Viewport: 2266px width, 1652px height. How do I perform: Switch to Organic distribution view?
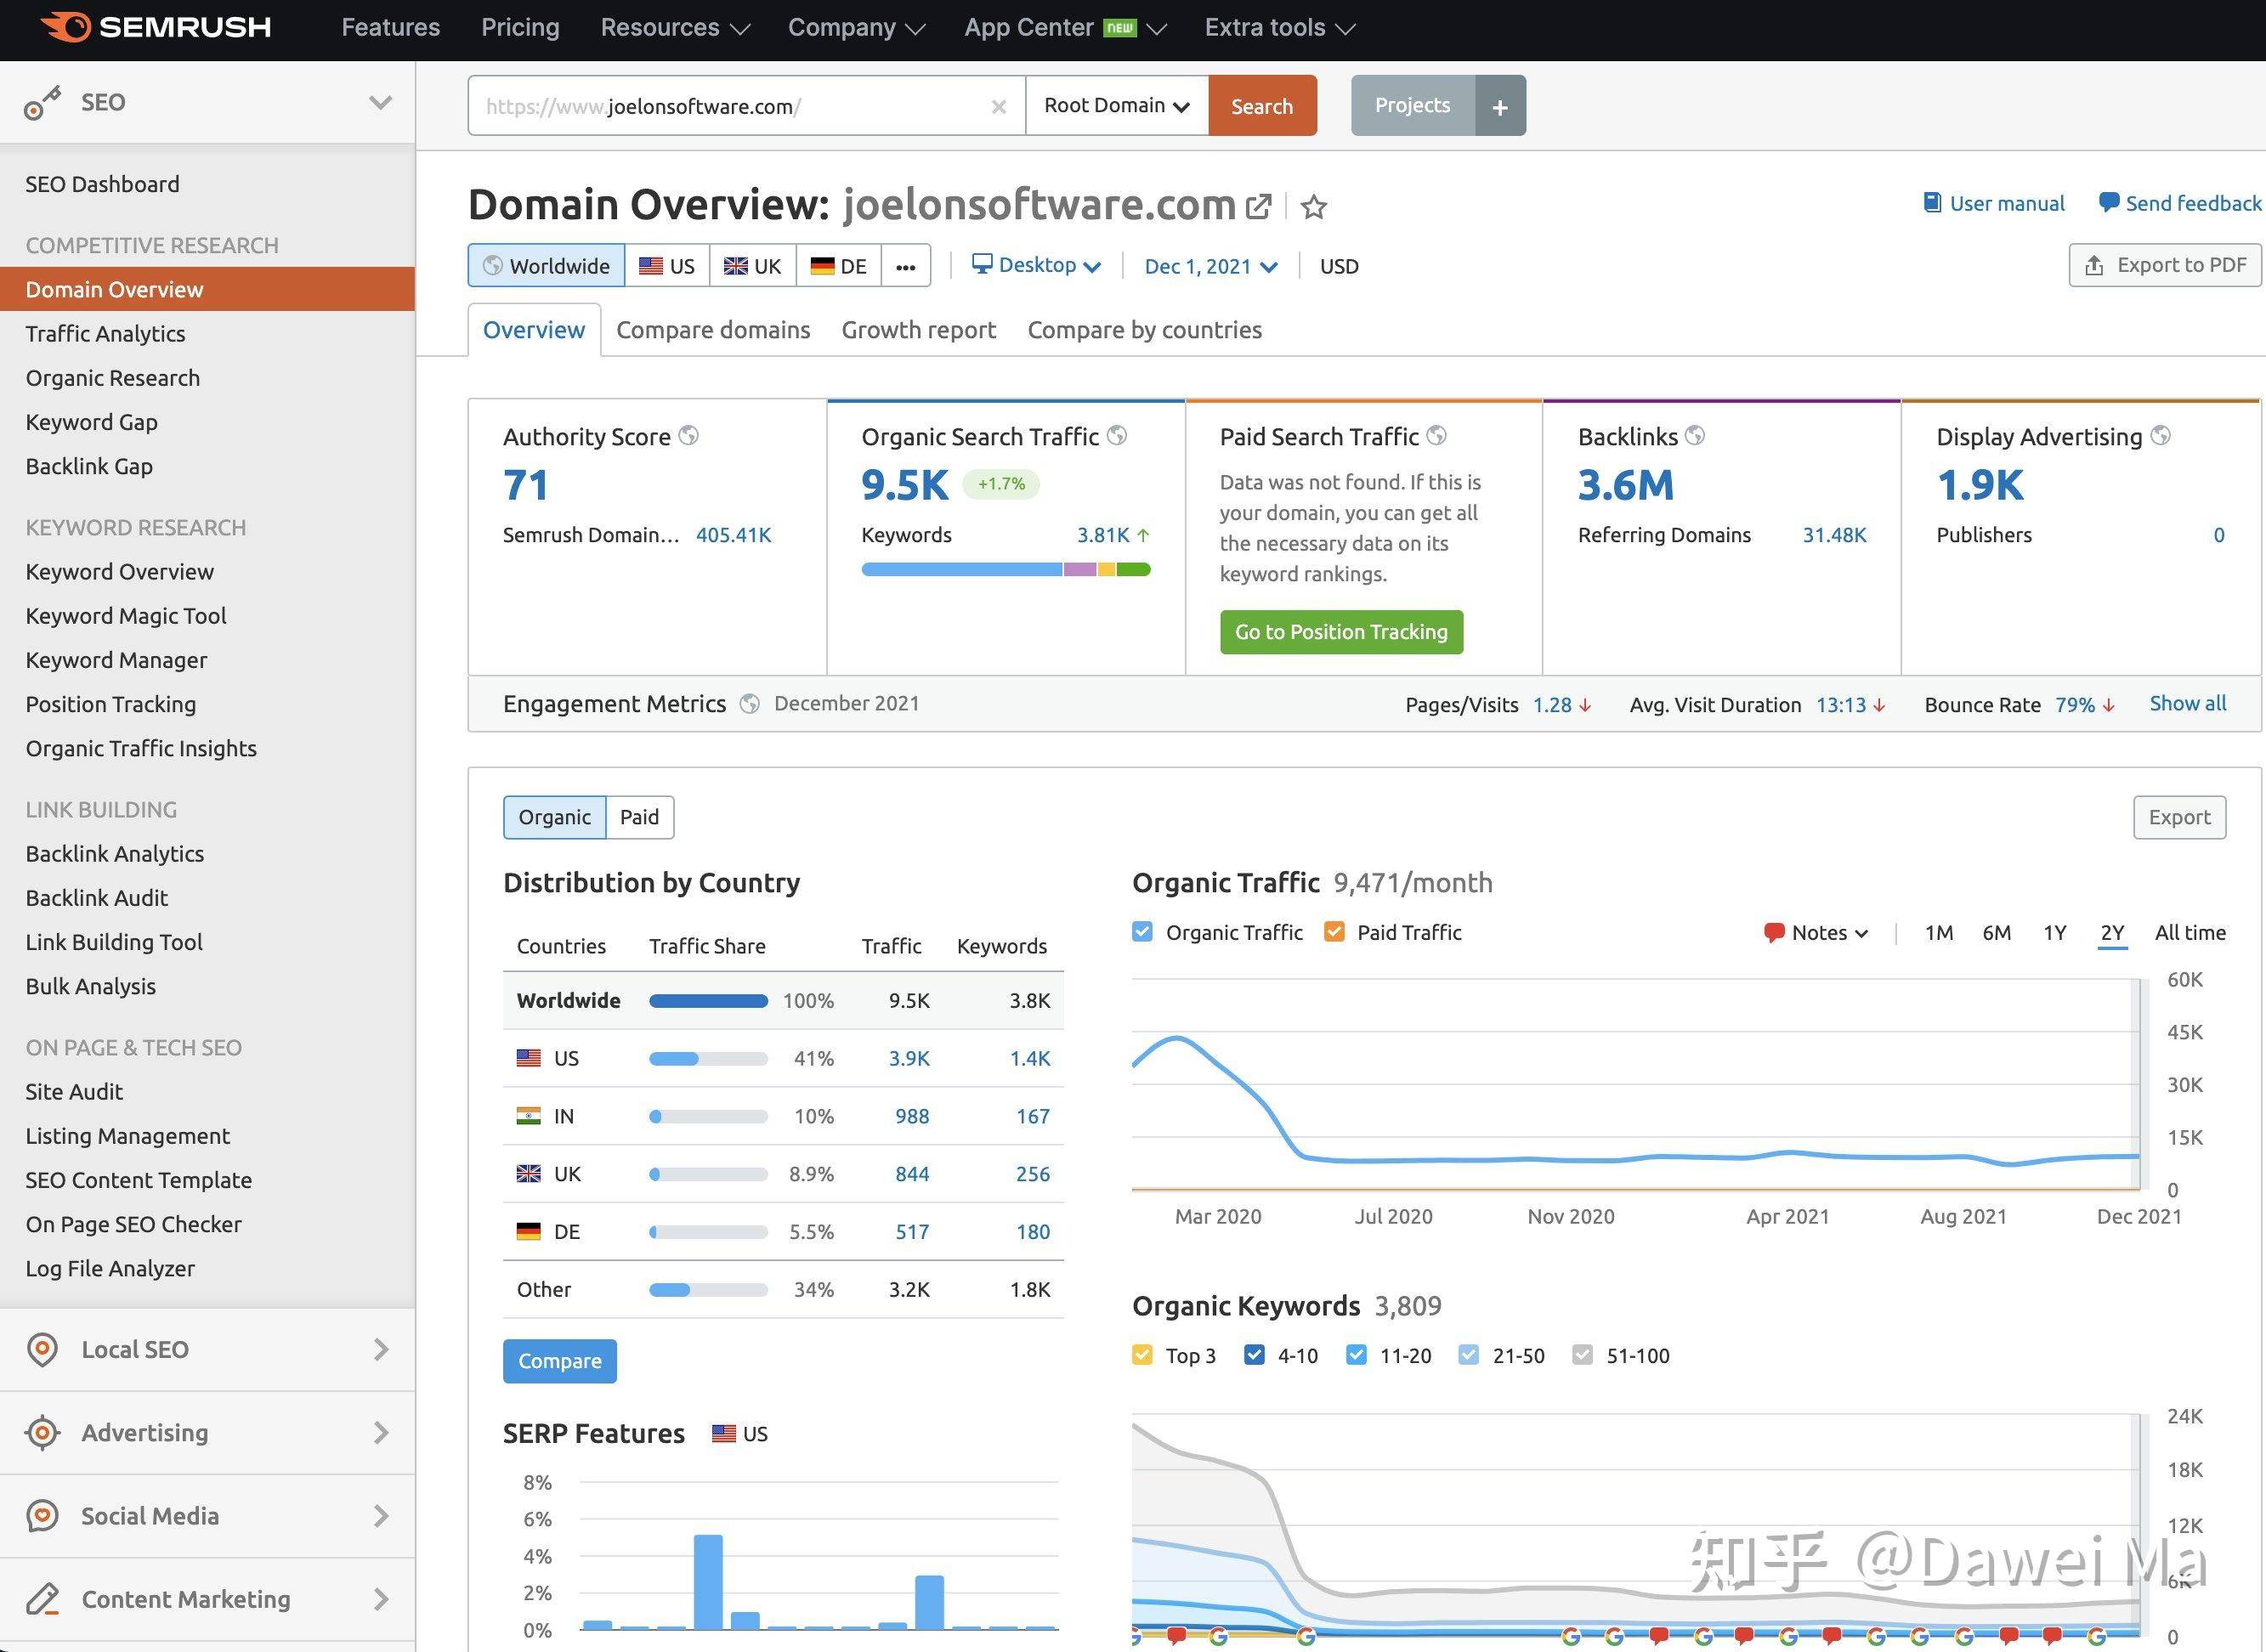coord(554,817)
